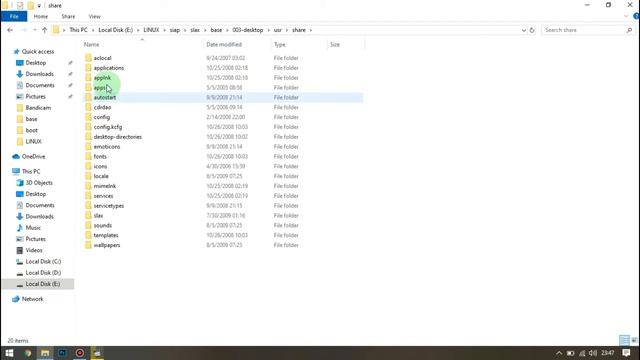Select the locale folder icon
The height and width of the screenshot is (360, 640).
[89, 176]
